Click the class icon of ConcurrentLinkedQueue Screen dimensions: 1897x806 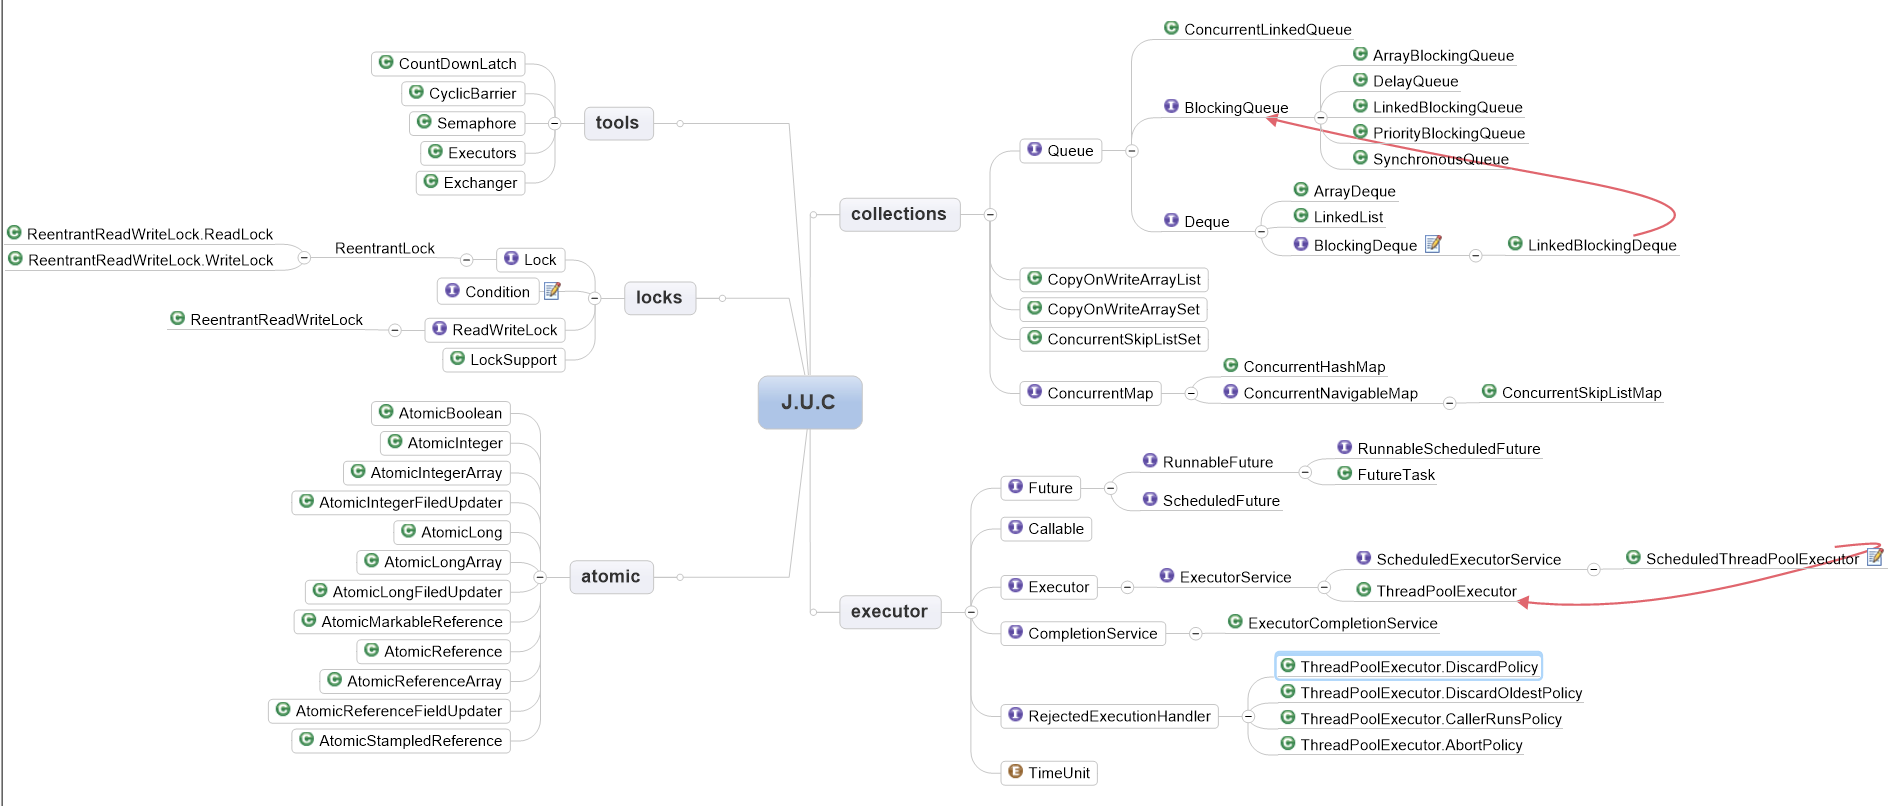coord(1171,28)
